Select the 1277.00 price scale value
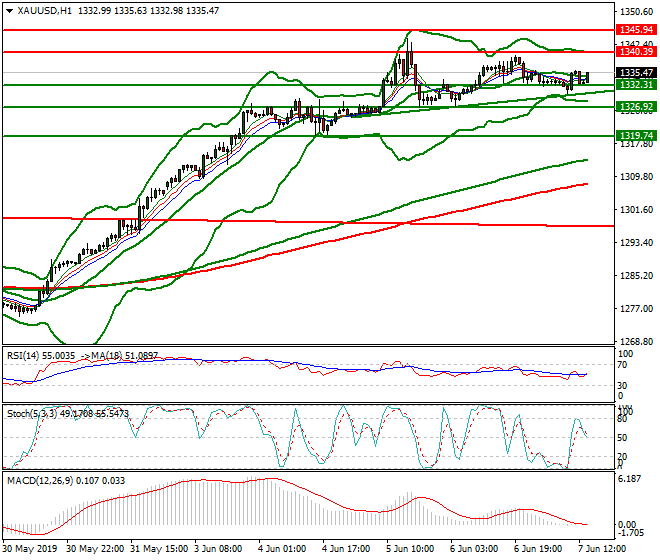660x560 pixels. 636,309
